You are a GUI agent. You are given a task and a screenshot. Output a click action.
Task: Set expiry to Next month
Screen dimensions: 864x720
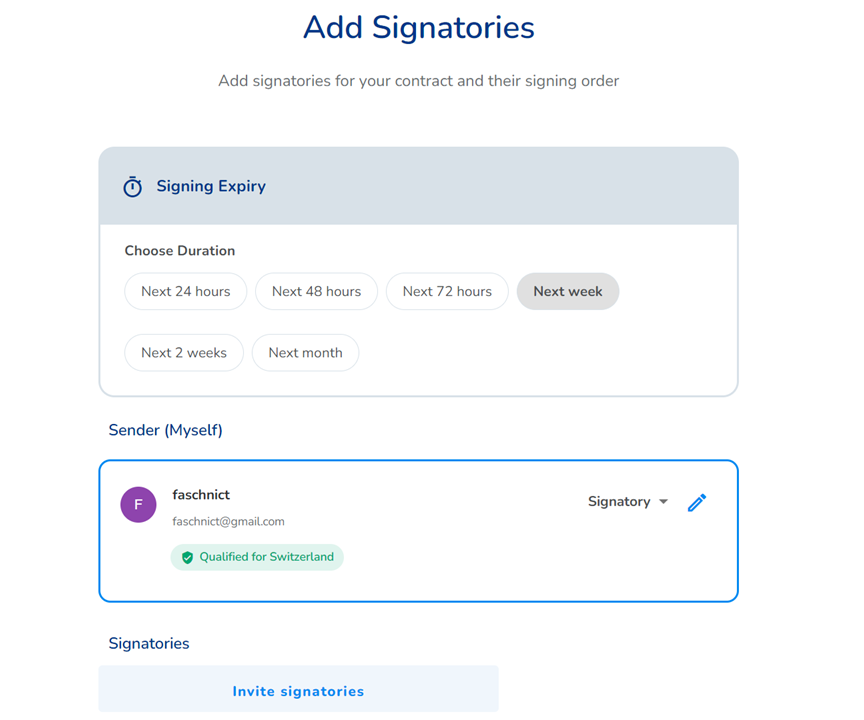click(305, 353)
